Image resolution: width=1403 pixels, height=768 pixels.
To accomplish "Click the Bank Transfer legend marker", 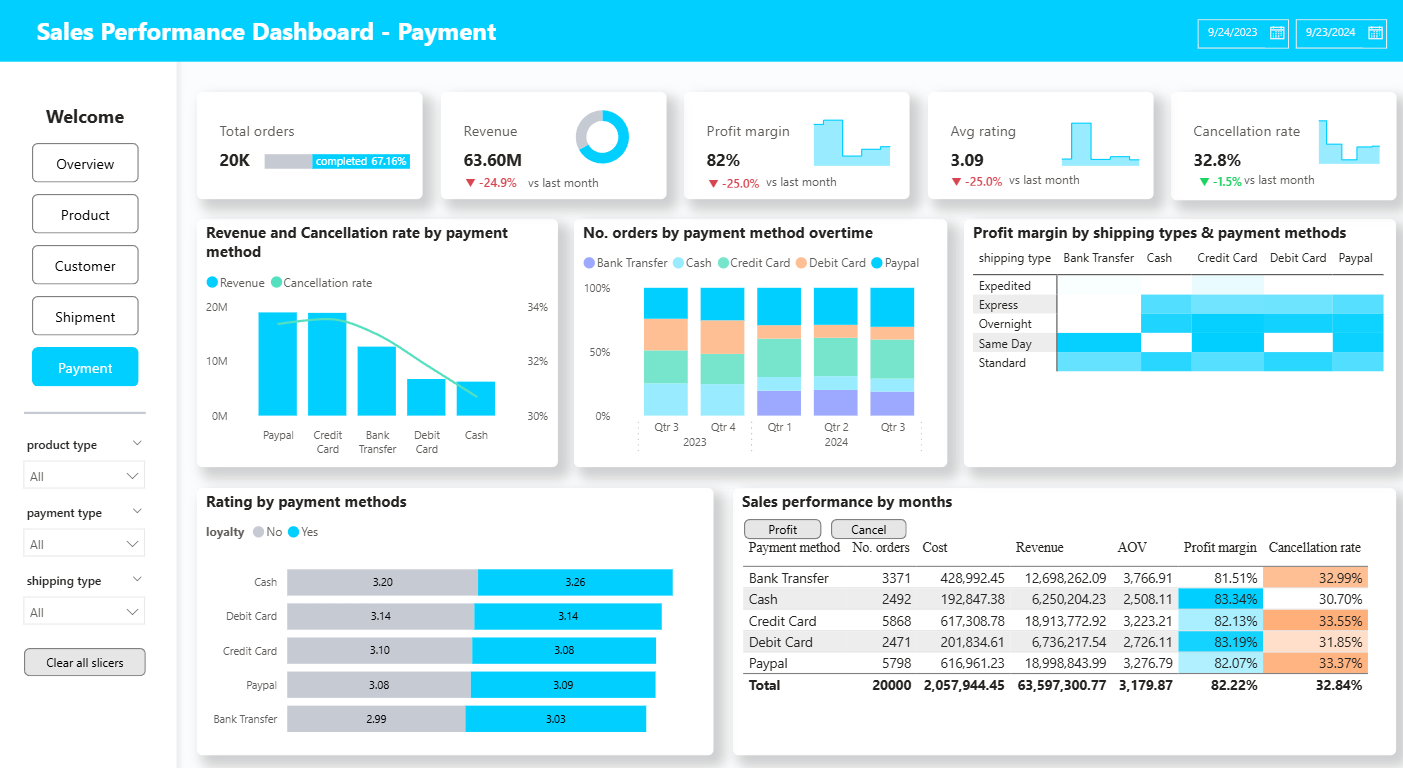I will pyautogui.click(x=589, y=263).
